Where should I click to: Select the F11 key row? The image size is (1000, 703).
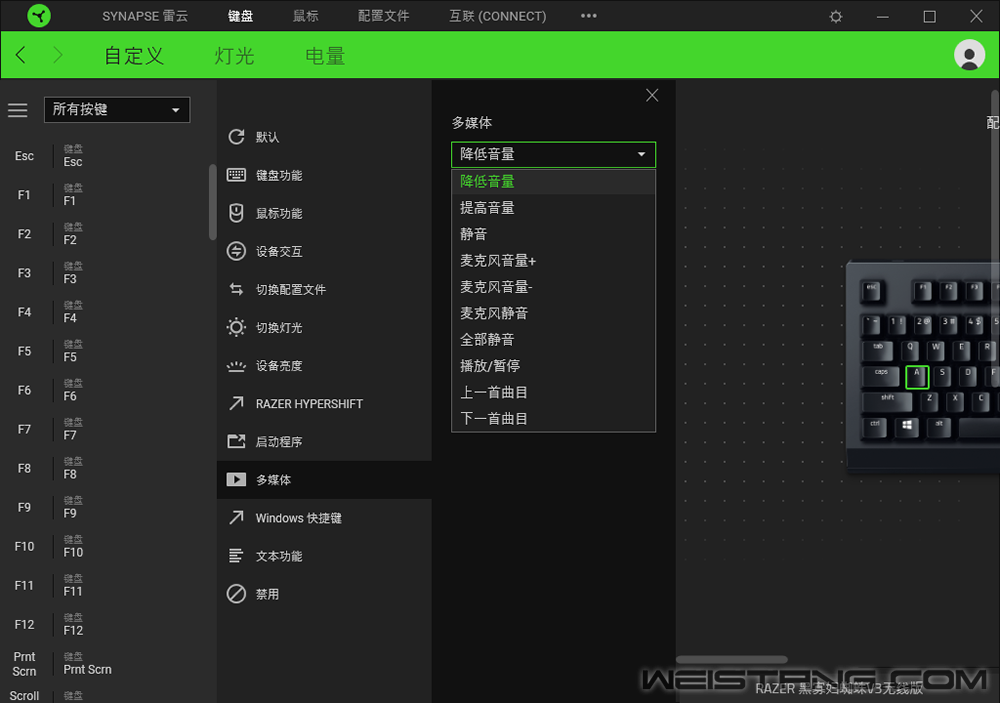pos(105,585)
